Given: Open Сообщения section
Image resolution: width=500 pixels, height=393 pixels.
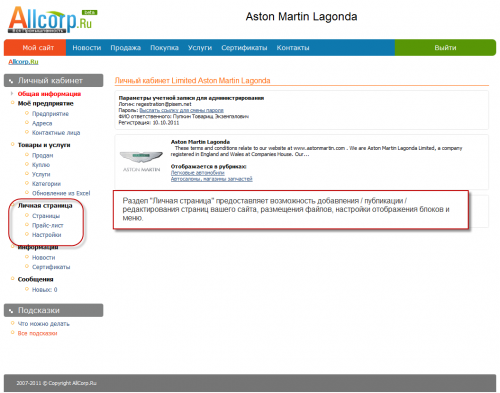Looking at the screenshot, I should click(36, 279).
